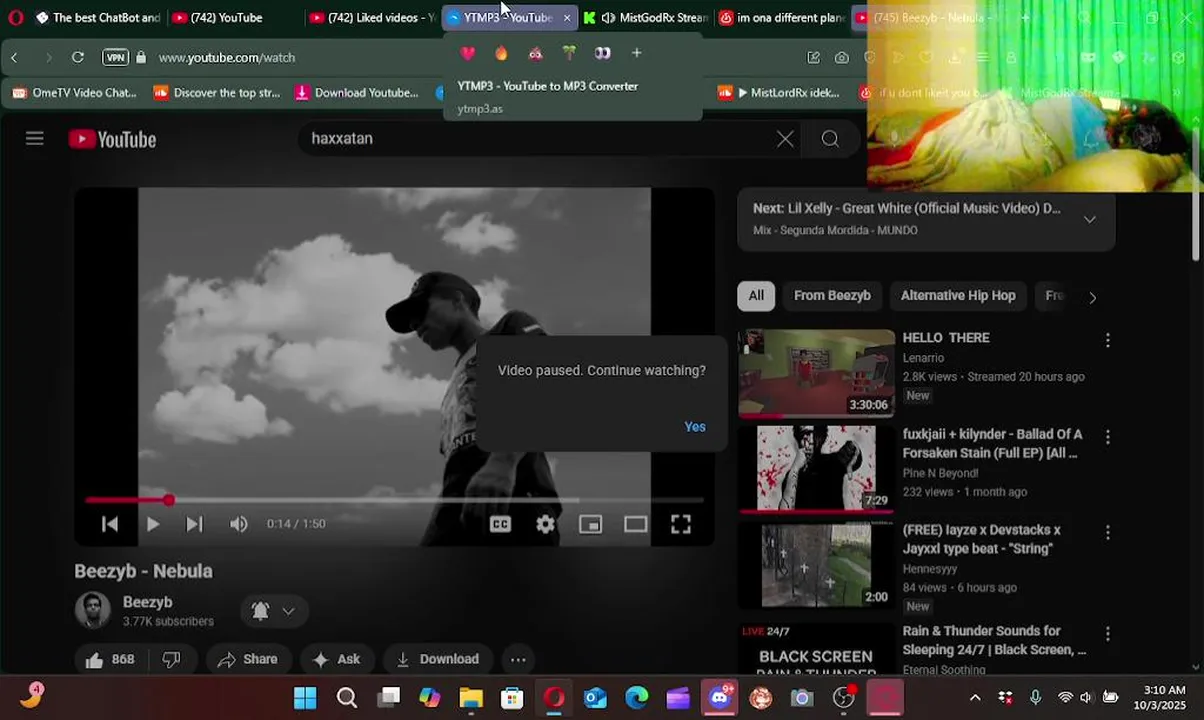The width and height of the screenshot is (1204, 720).
Task: Open Beezyb channel name link
Action: 147,602
